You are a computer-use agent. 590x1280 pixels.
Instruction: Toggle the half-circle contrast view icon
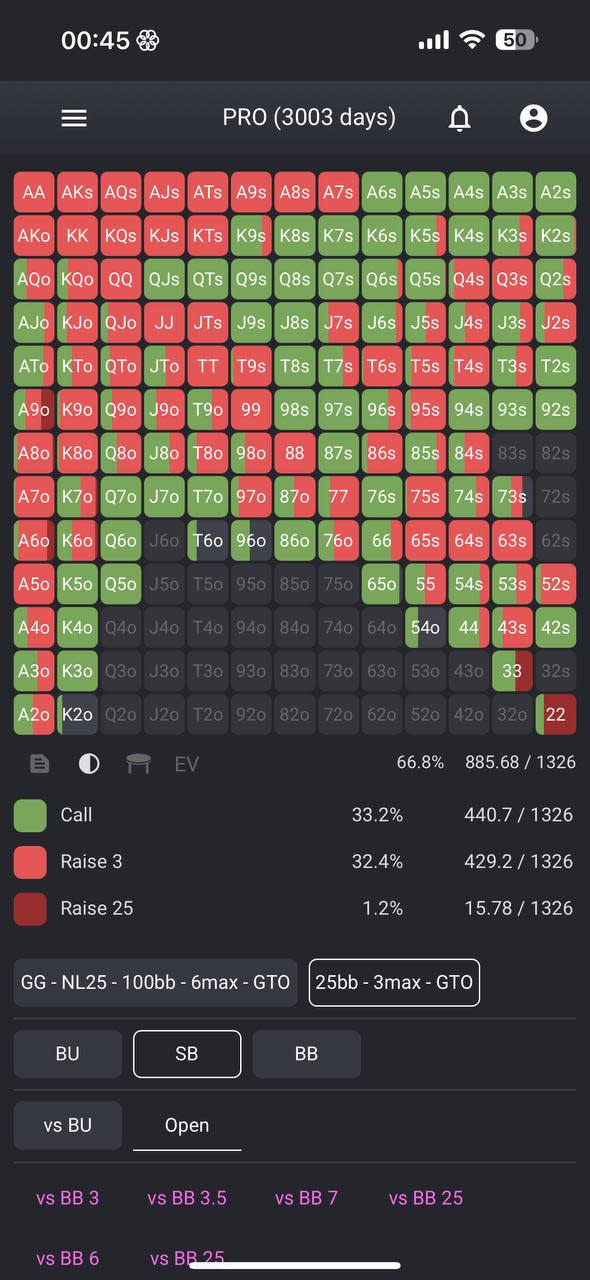[x=89, y=764]
